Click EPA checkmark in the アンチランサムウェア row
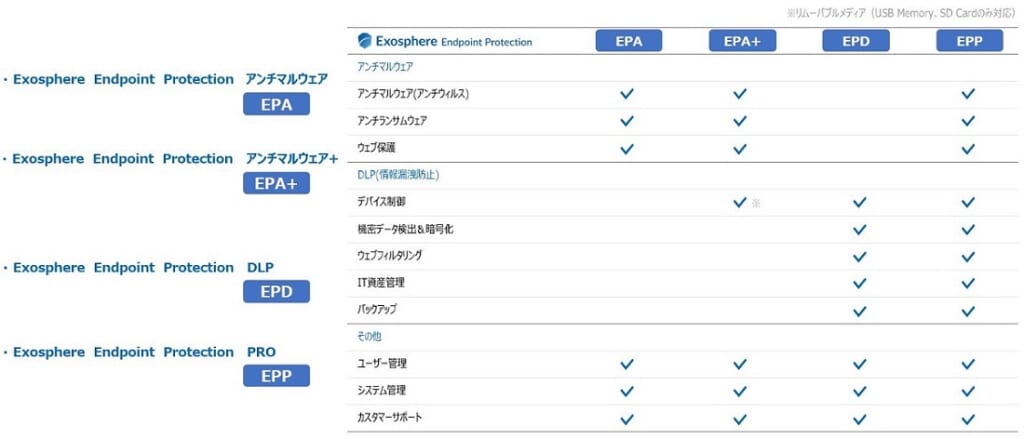The image size is (1024, 439). [627, 121]
